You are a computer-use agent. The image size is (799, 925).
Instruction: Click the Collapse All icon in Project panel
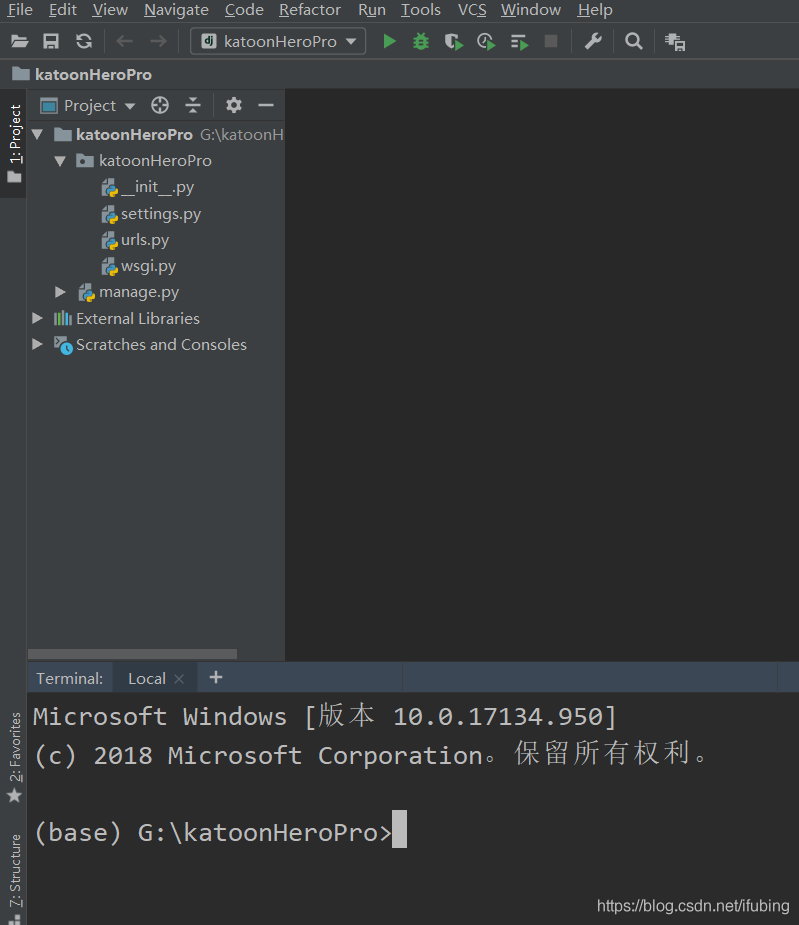click(193, 106)
